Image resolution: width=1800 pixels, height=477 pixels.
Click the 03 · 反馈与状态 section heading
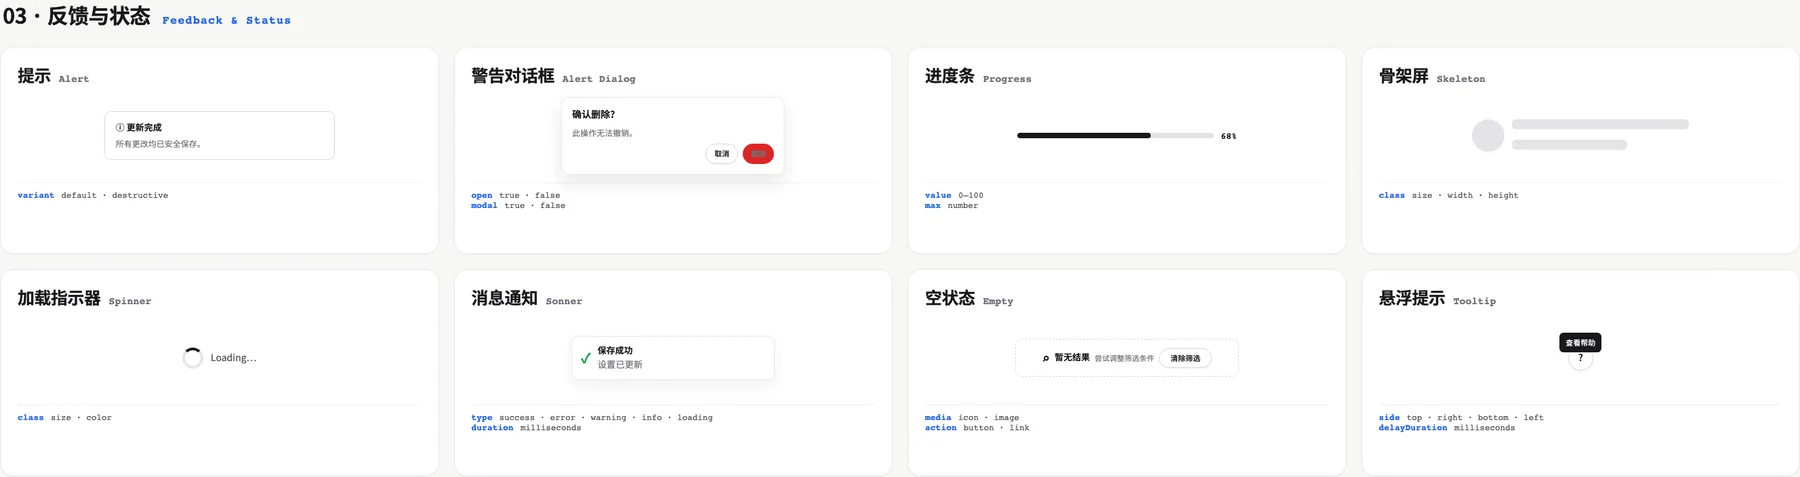[x=76, y=16]
